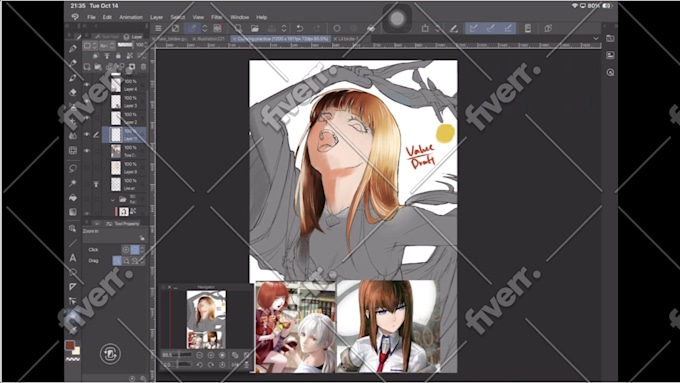The height and width of the screenshot is (383, 680).
Task: Switch to the Coloring practice canvas tab
Action: point(281,39)
